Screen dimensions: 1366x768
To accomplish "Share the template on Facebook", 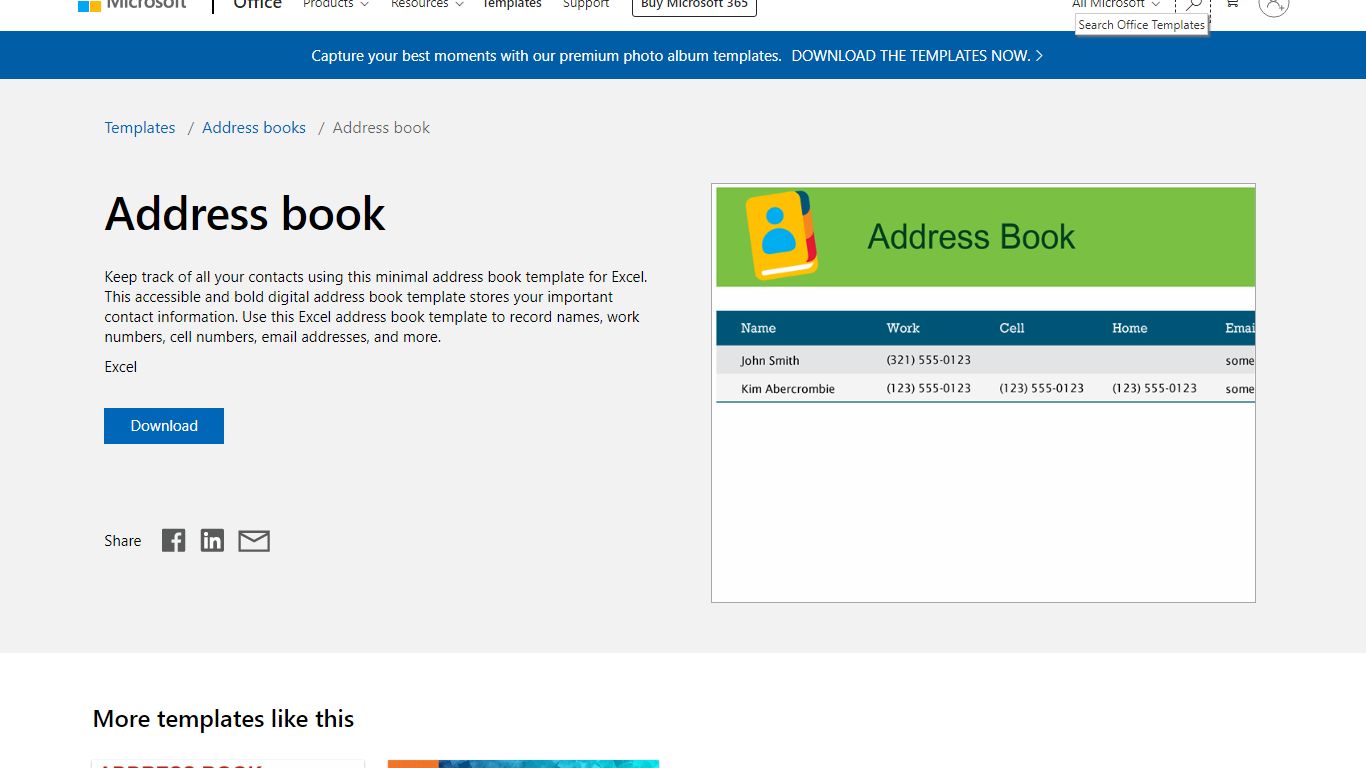I will [174, 541].
